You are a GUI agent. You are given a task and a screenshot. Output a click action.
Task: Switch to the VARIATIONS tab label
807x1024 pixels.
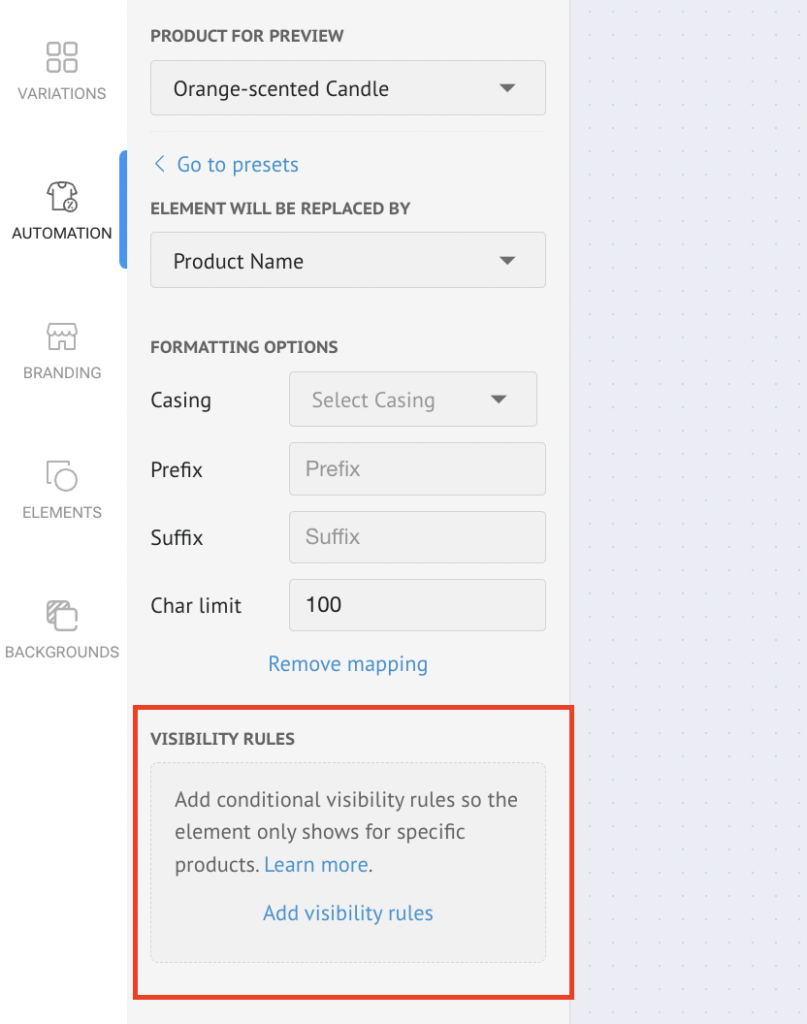point(62,94)
